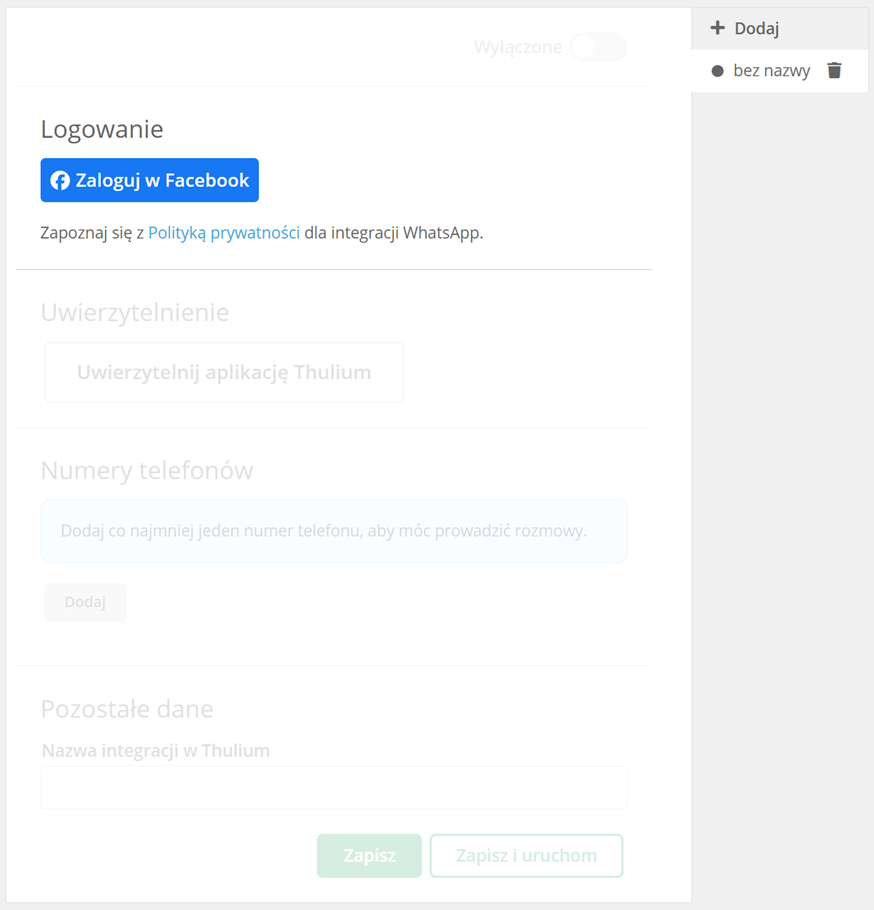Screen dimensions: 874x910
Task: Open the Polityką prywatności link
Action: pyautogui.click(x=224, y=233)
